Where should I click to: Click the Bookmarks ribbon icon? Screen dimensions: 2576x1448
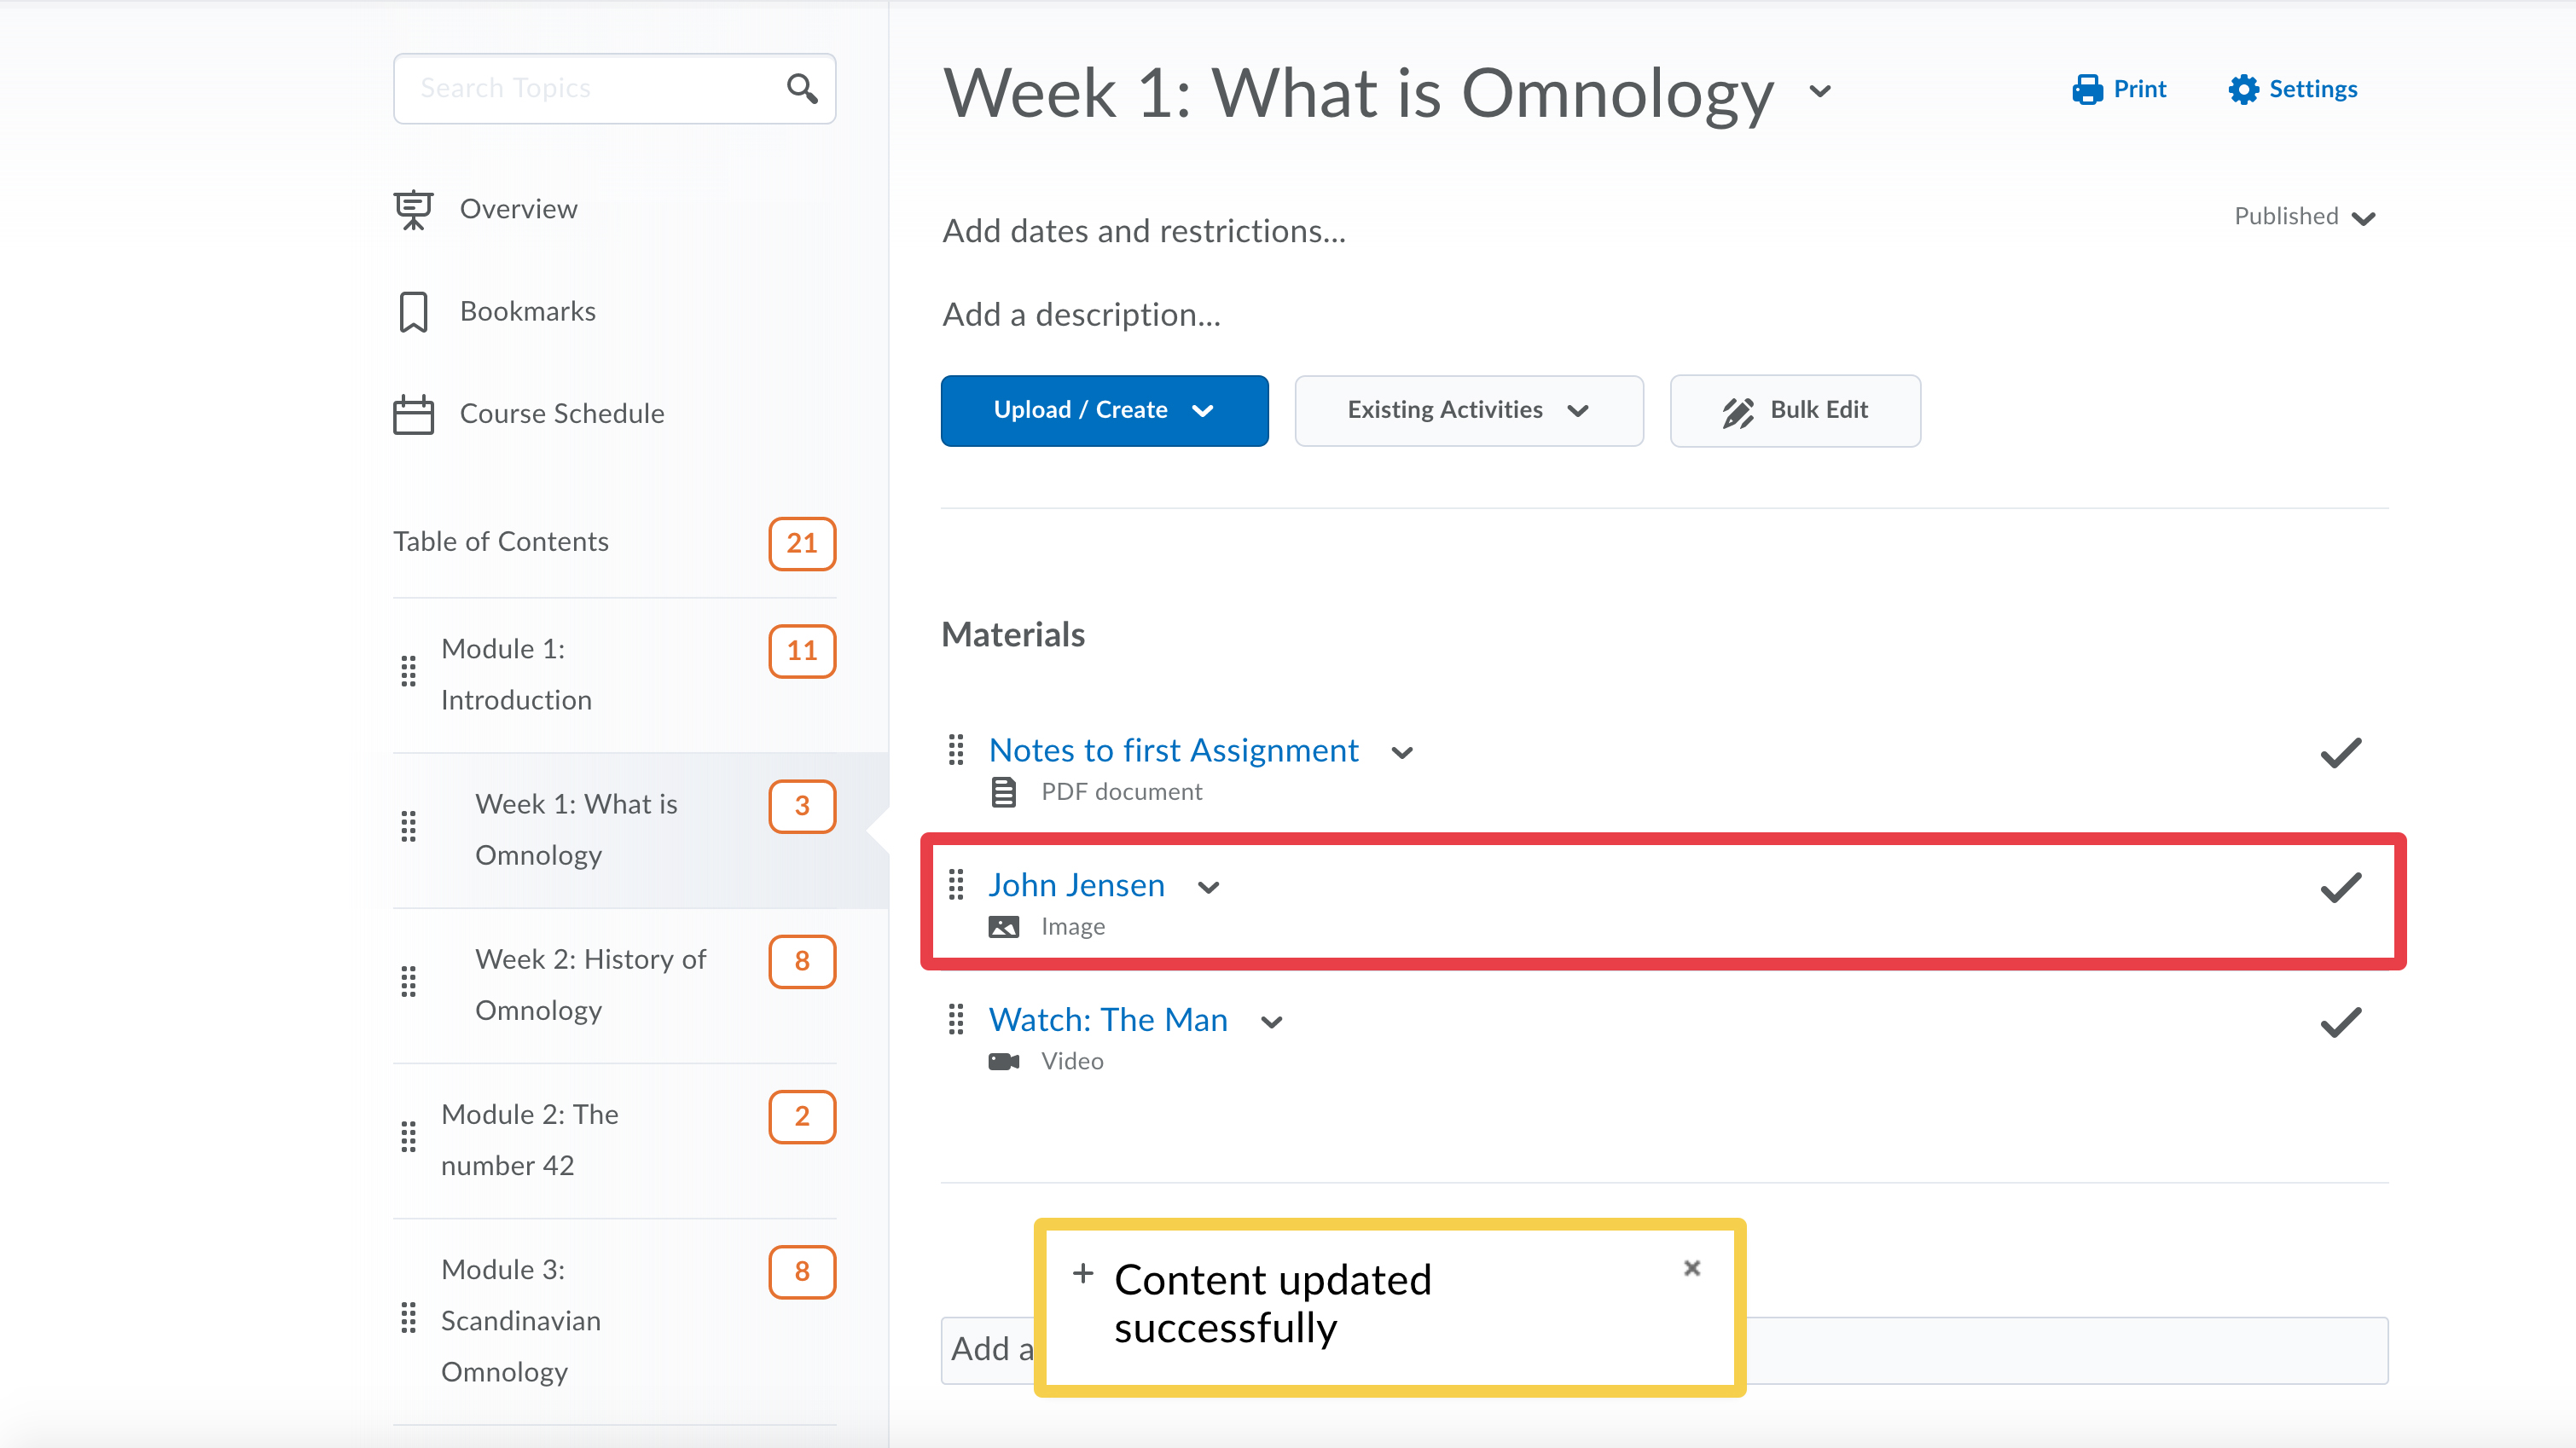pyautogui.click(x=413, y=312)
